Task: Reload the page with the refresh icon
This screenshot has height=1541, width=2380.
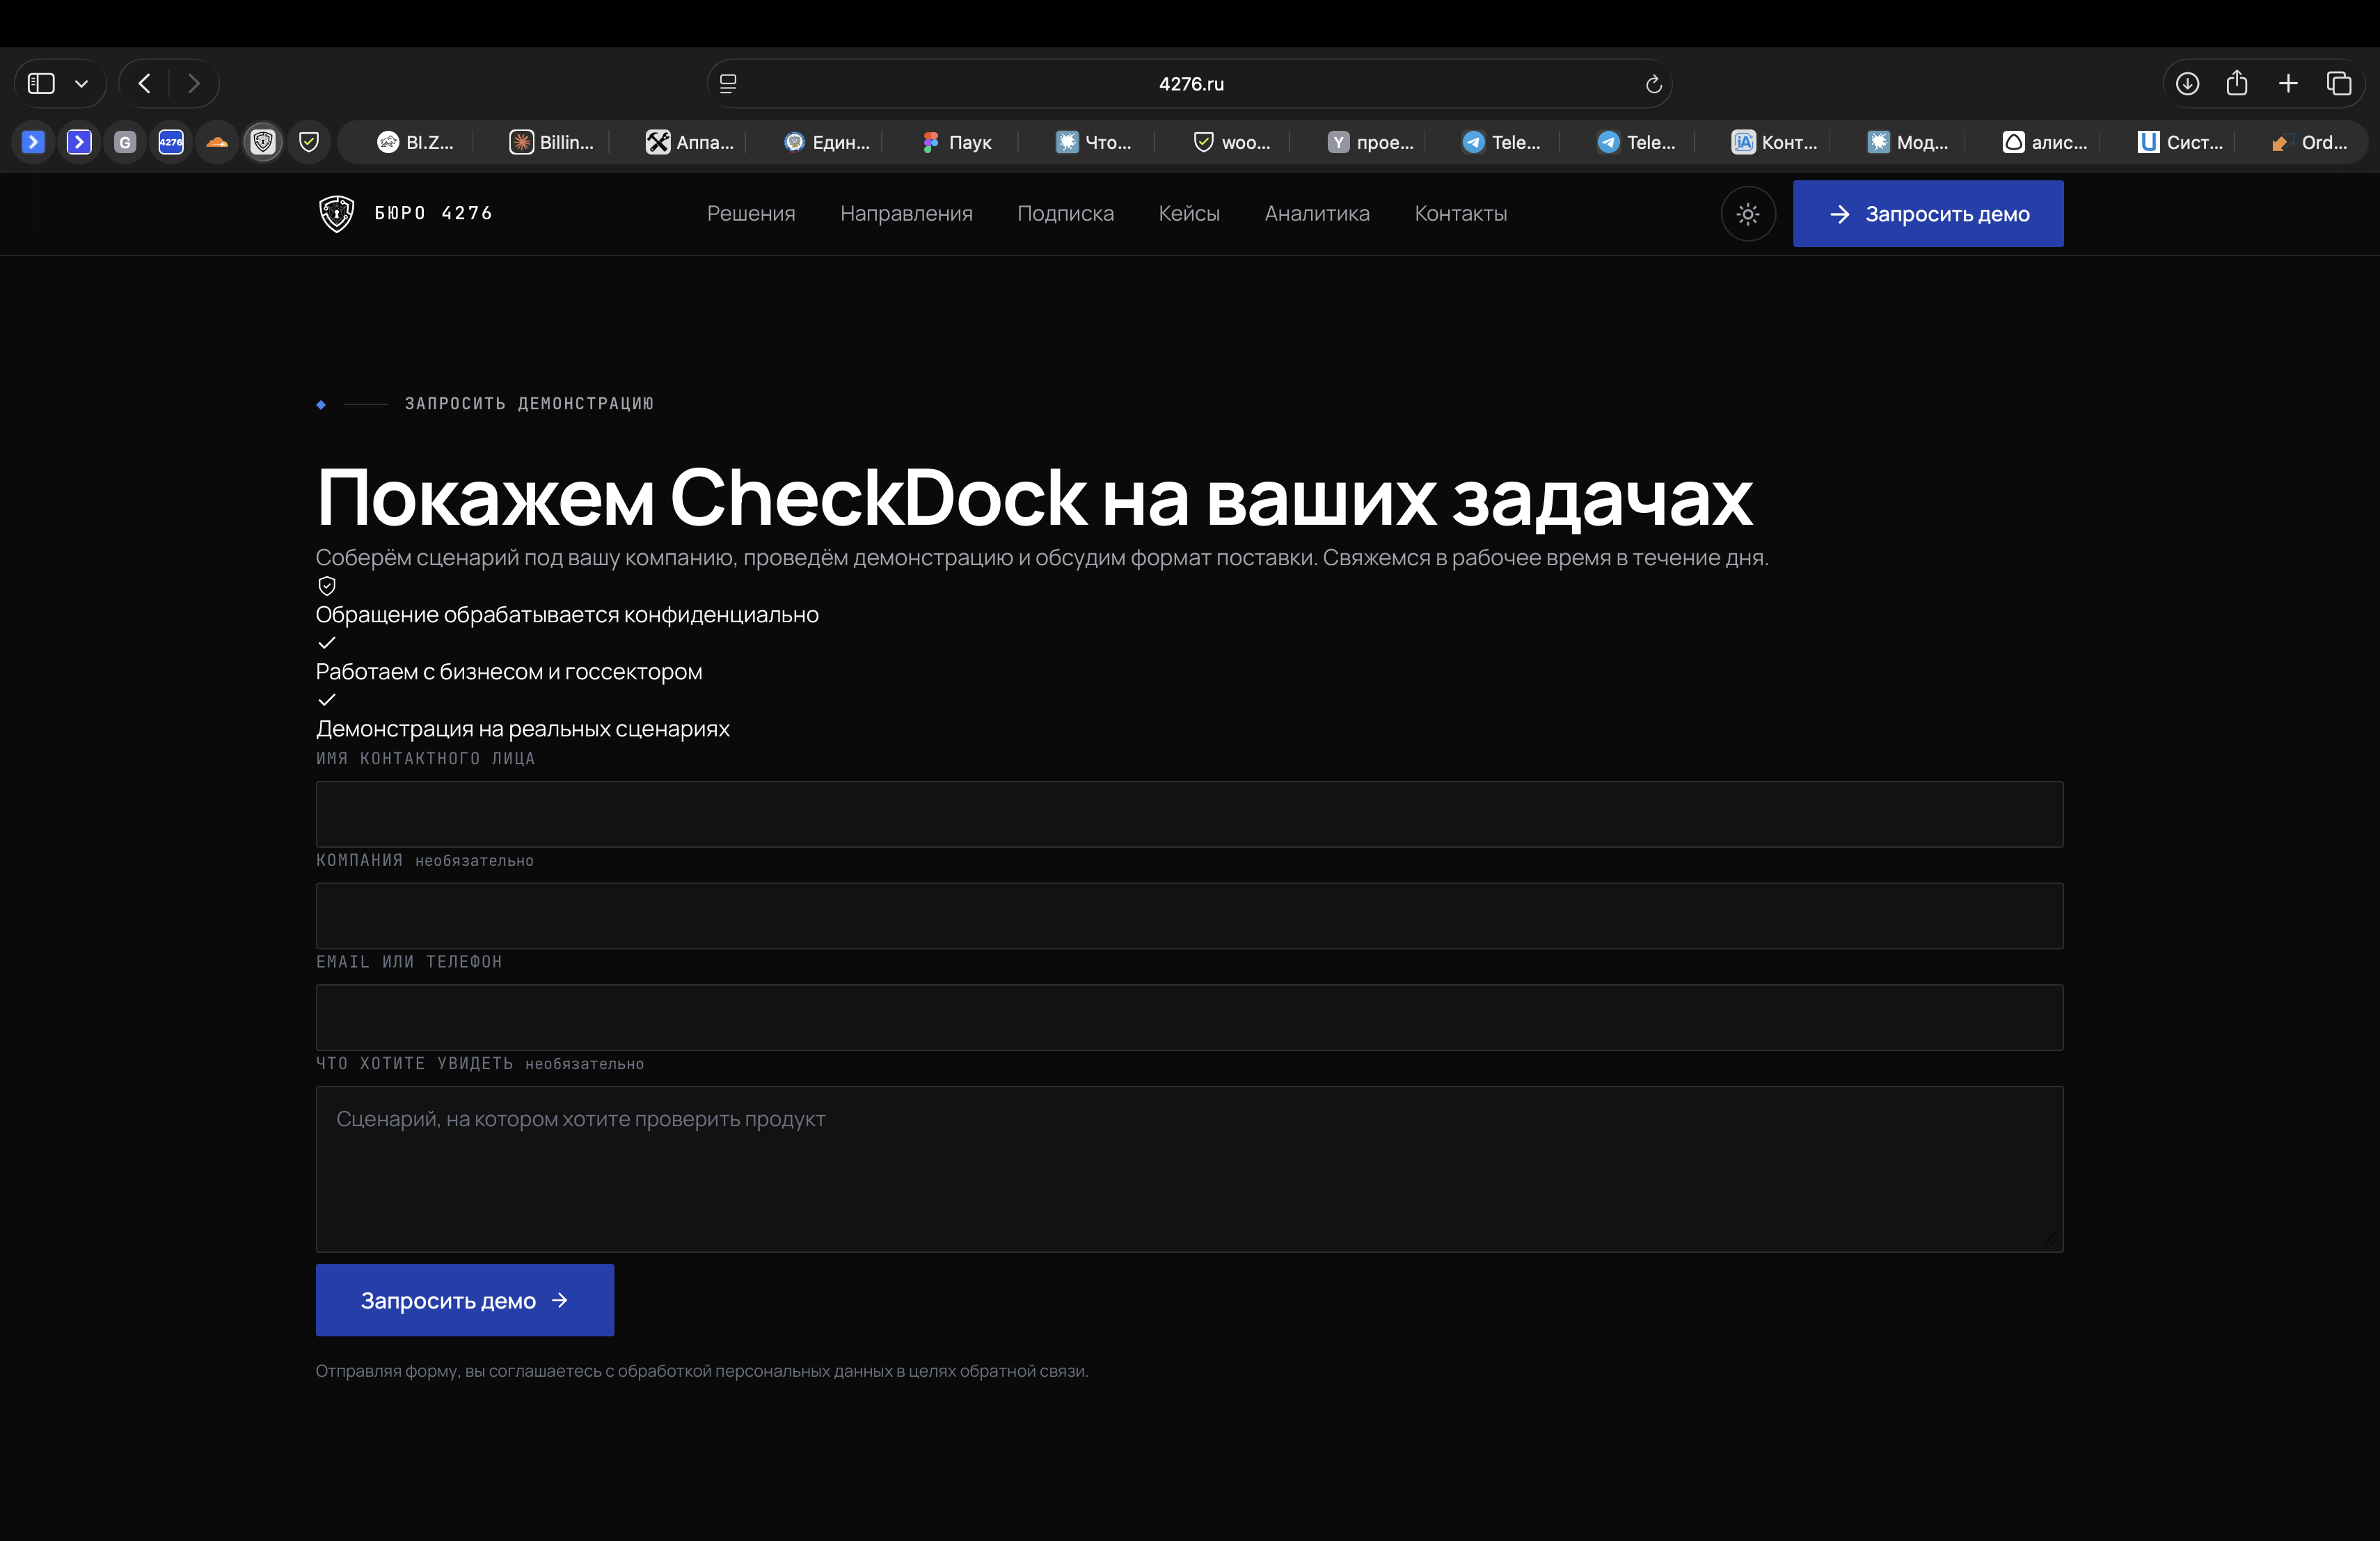Action: [1653, 84]
